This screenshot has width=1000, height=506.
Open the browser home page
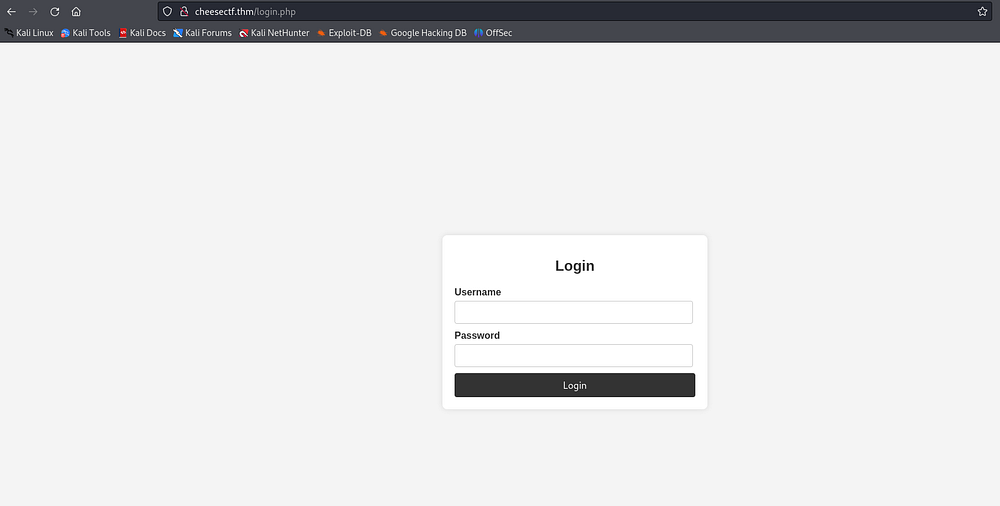76,11
